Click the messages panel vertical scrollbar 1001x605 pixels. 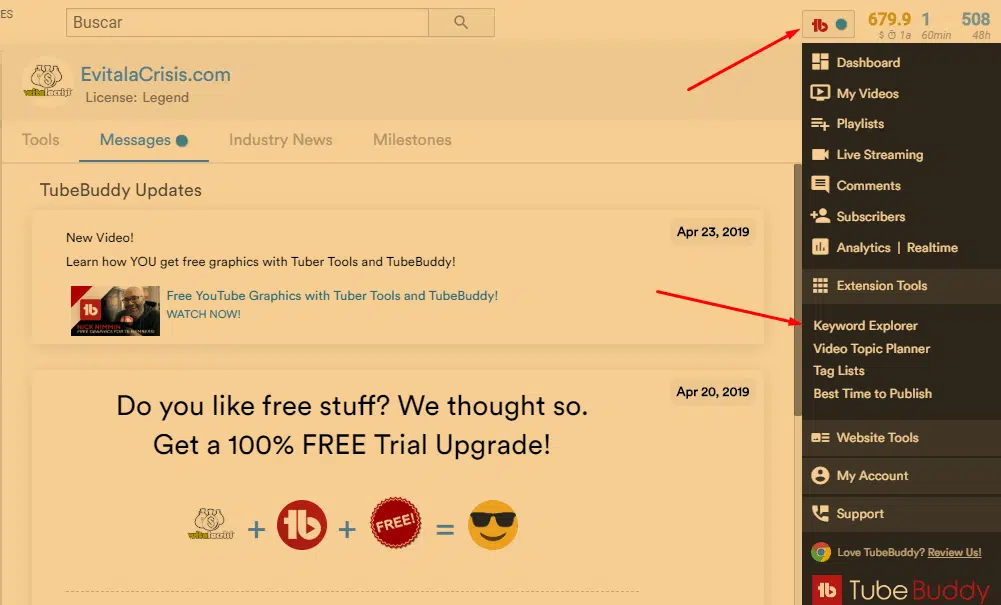[x=797, y=290]
